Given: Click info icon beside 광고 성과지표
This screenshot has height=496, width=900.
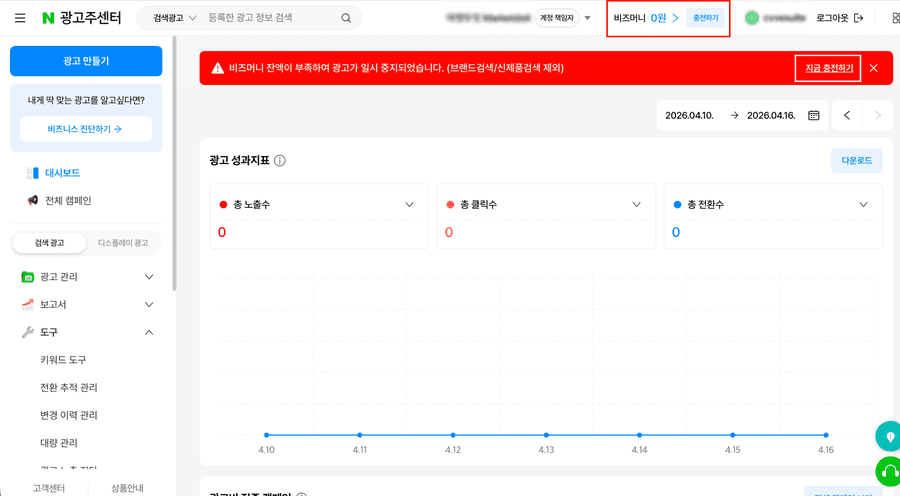Looking at the screenshot, I should tap(280, 161).
